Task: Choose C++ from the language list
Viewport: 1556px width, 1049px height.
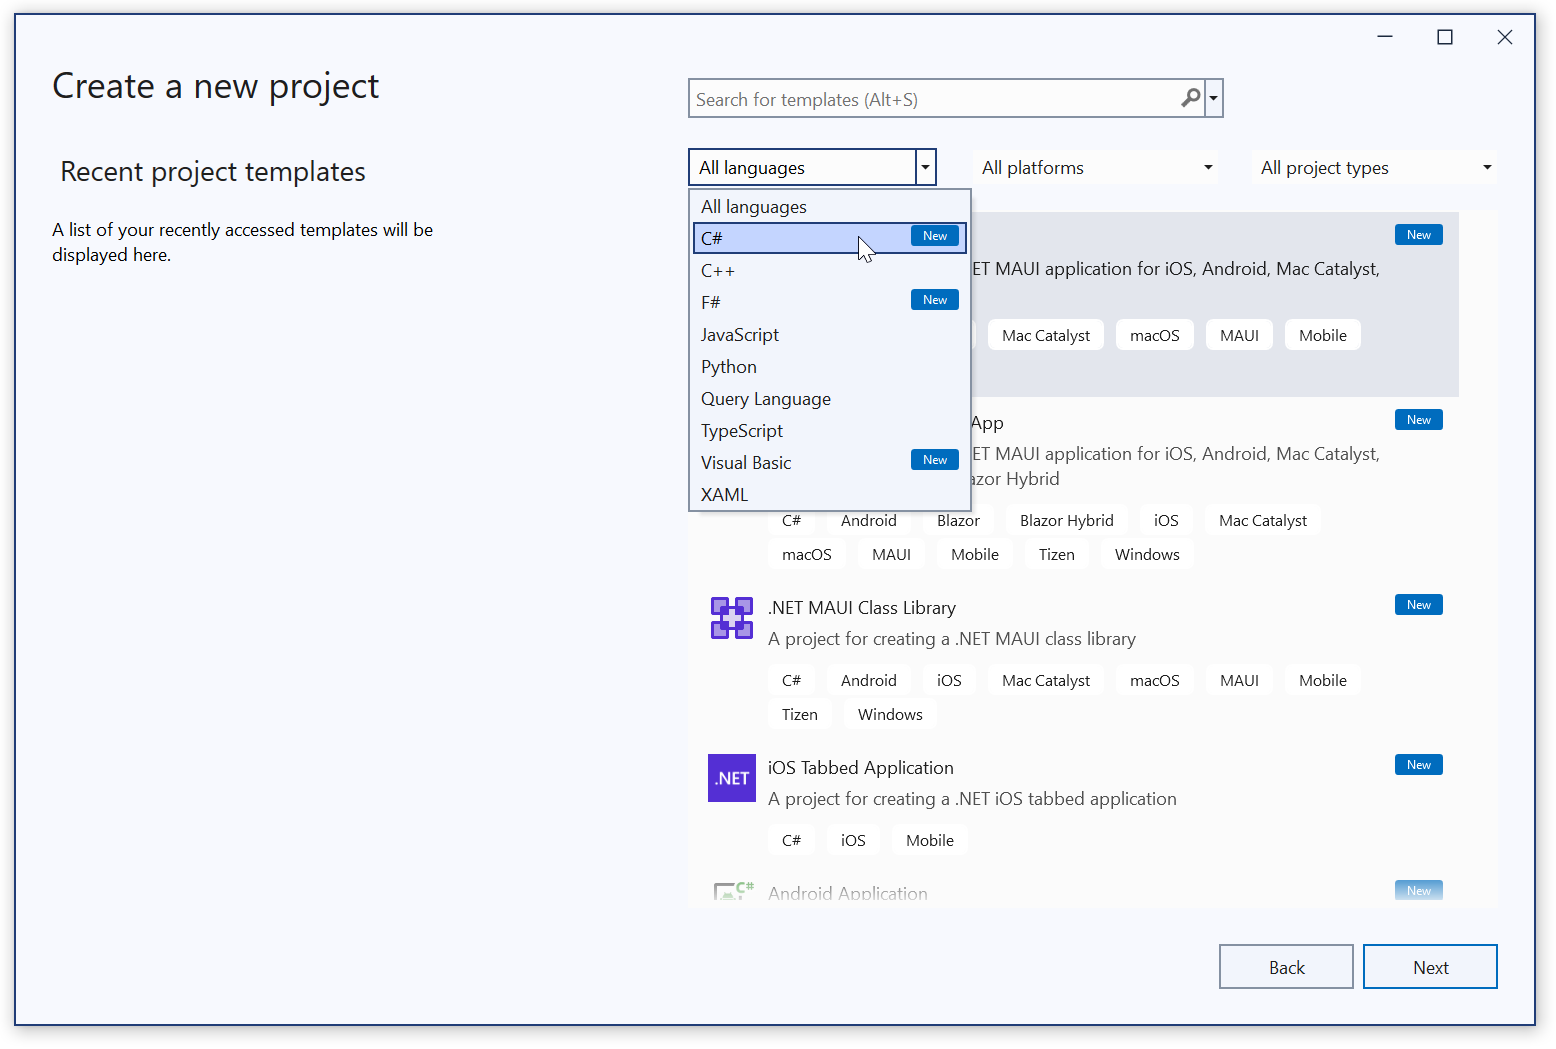Action: [830, 271]
